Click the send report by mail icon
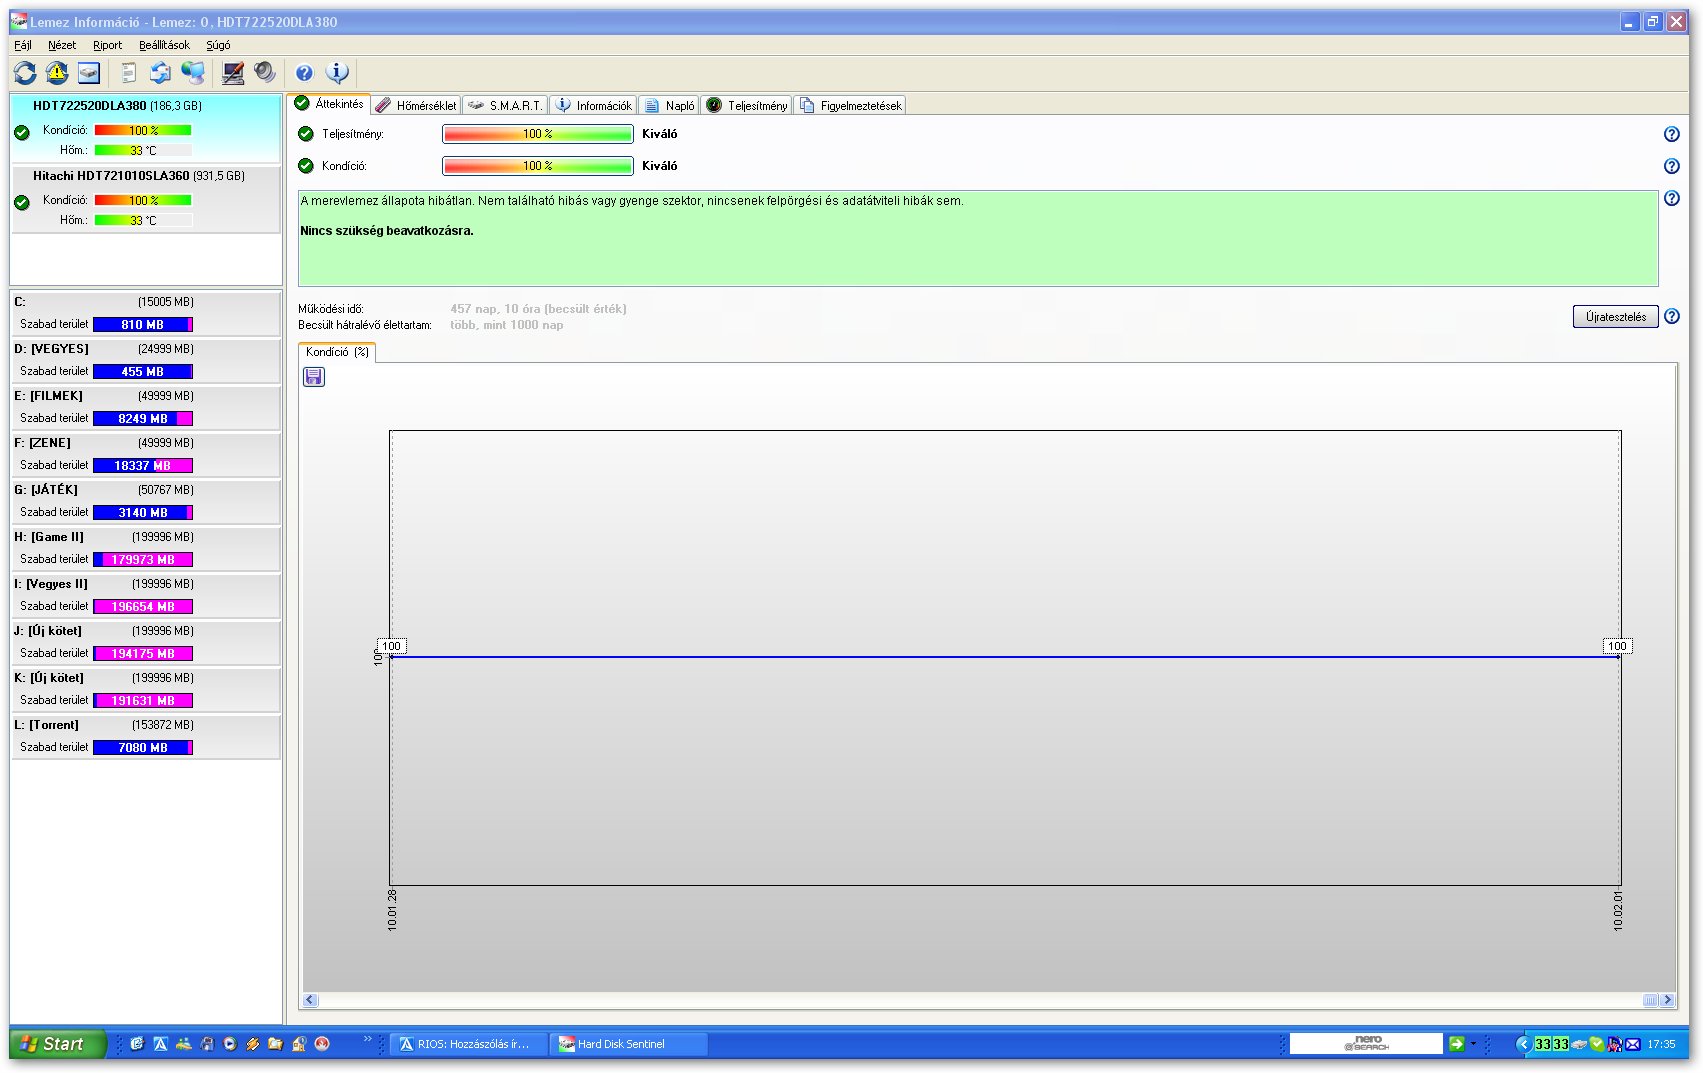This screenshot has height=1073, width=1703. (x=160, y=72)
